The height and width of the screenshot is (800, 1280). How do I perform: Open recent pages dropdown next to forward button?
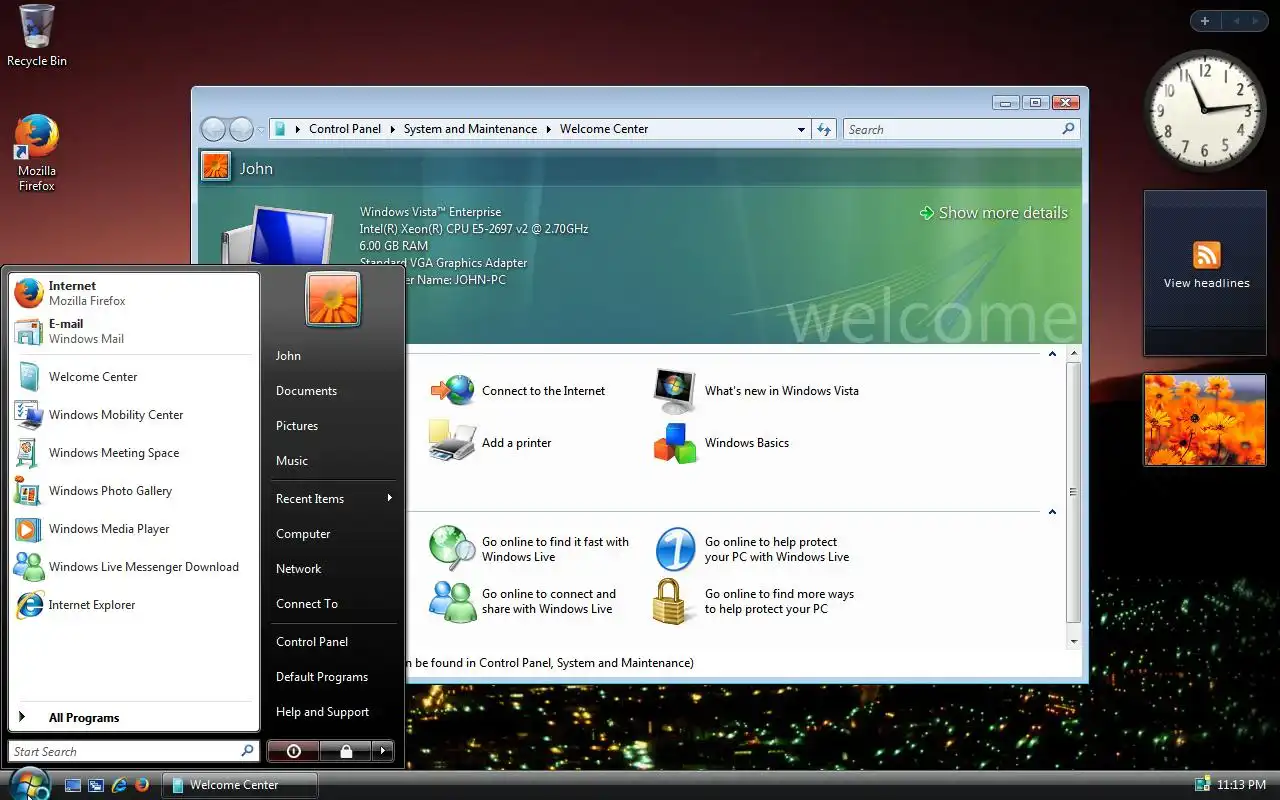click(x=261, y=130)
